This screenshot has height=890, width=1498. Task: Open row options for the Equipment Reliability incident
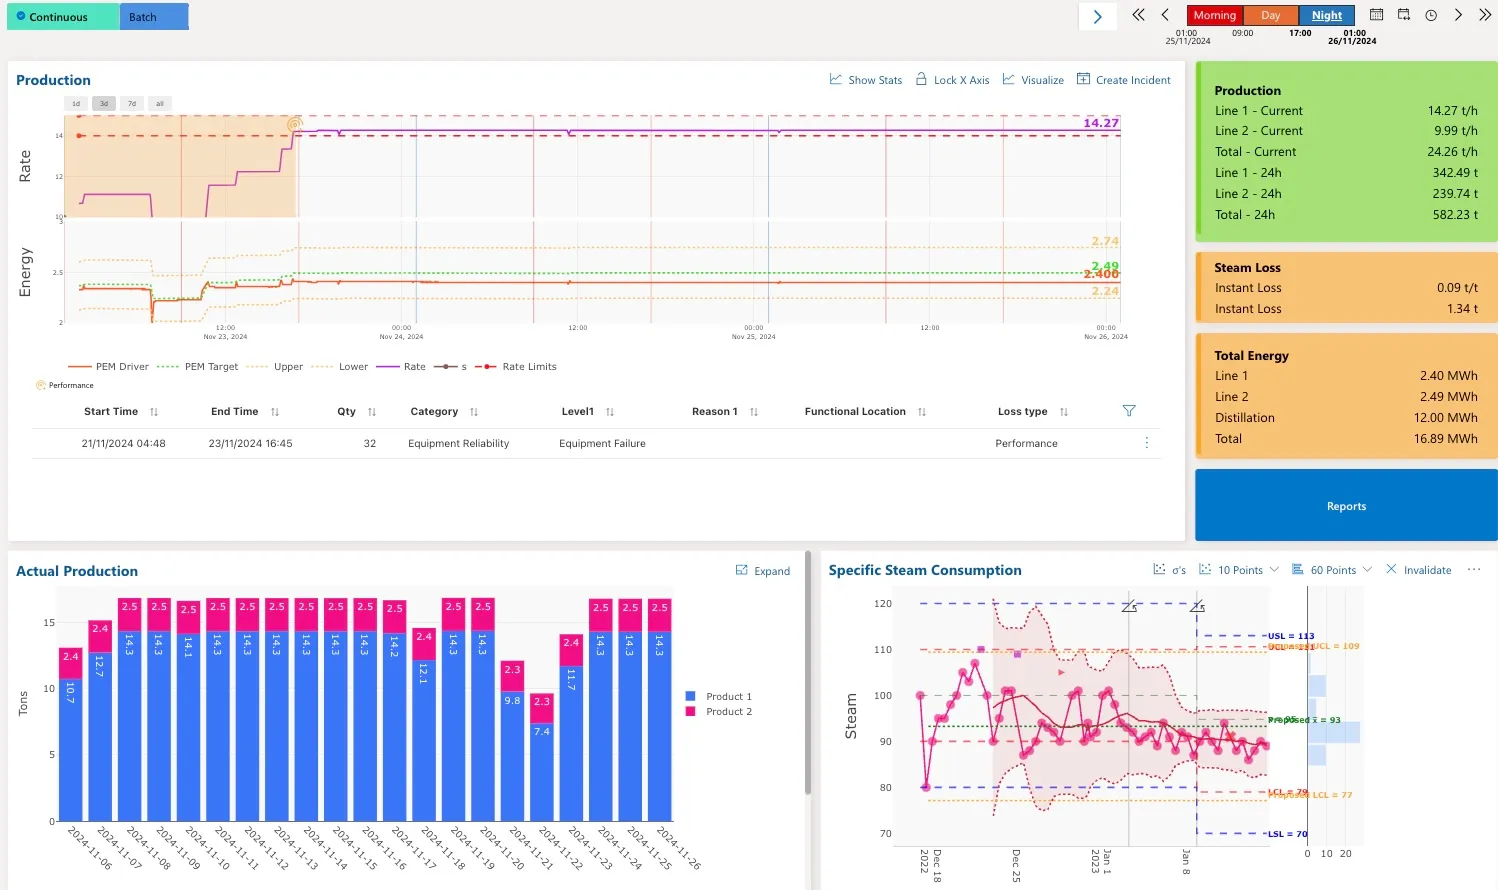[x=1146, y=443]
